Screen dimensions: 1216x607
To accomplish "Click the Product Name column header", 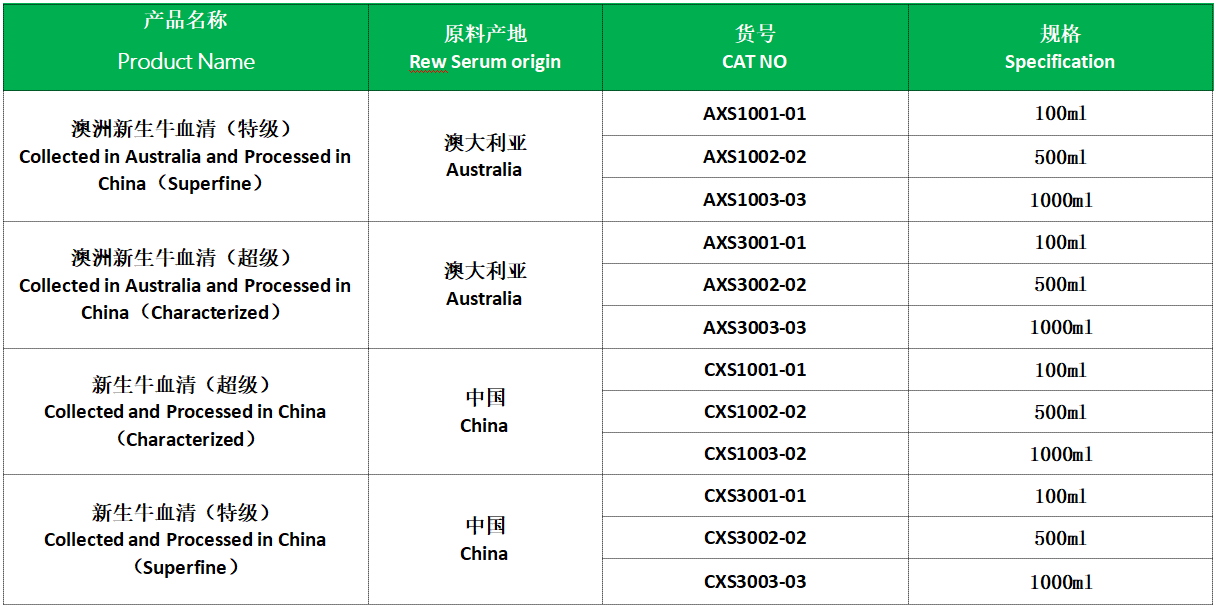I will point(186,47).
